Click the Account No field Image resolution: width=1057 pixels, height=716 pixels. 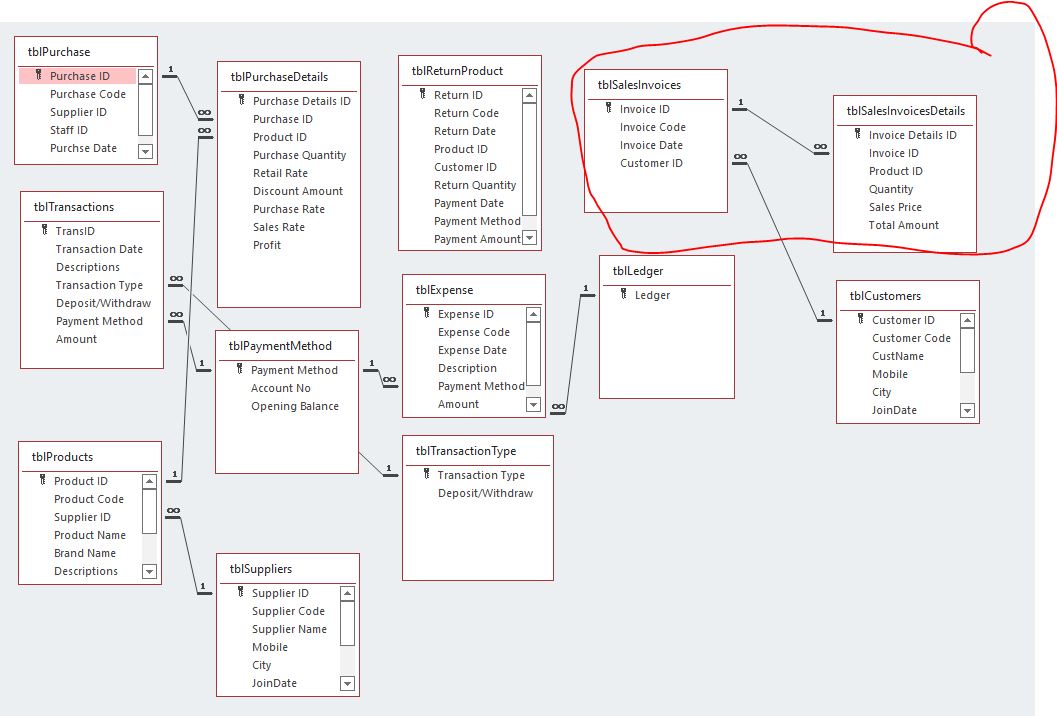click(x=280, y=388)
